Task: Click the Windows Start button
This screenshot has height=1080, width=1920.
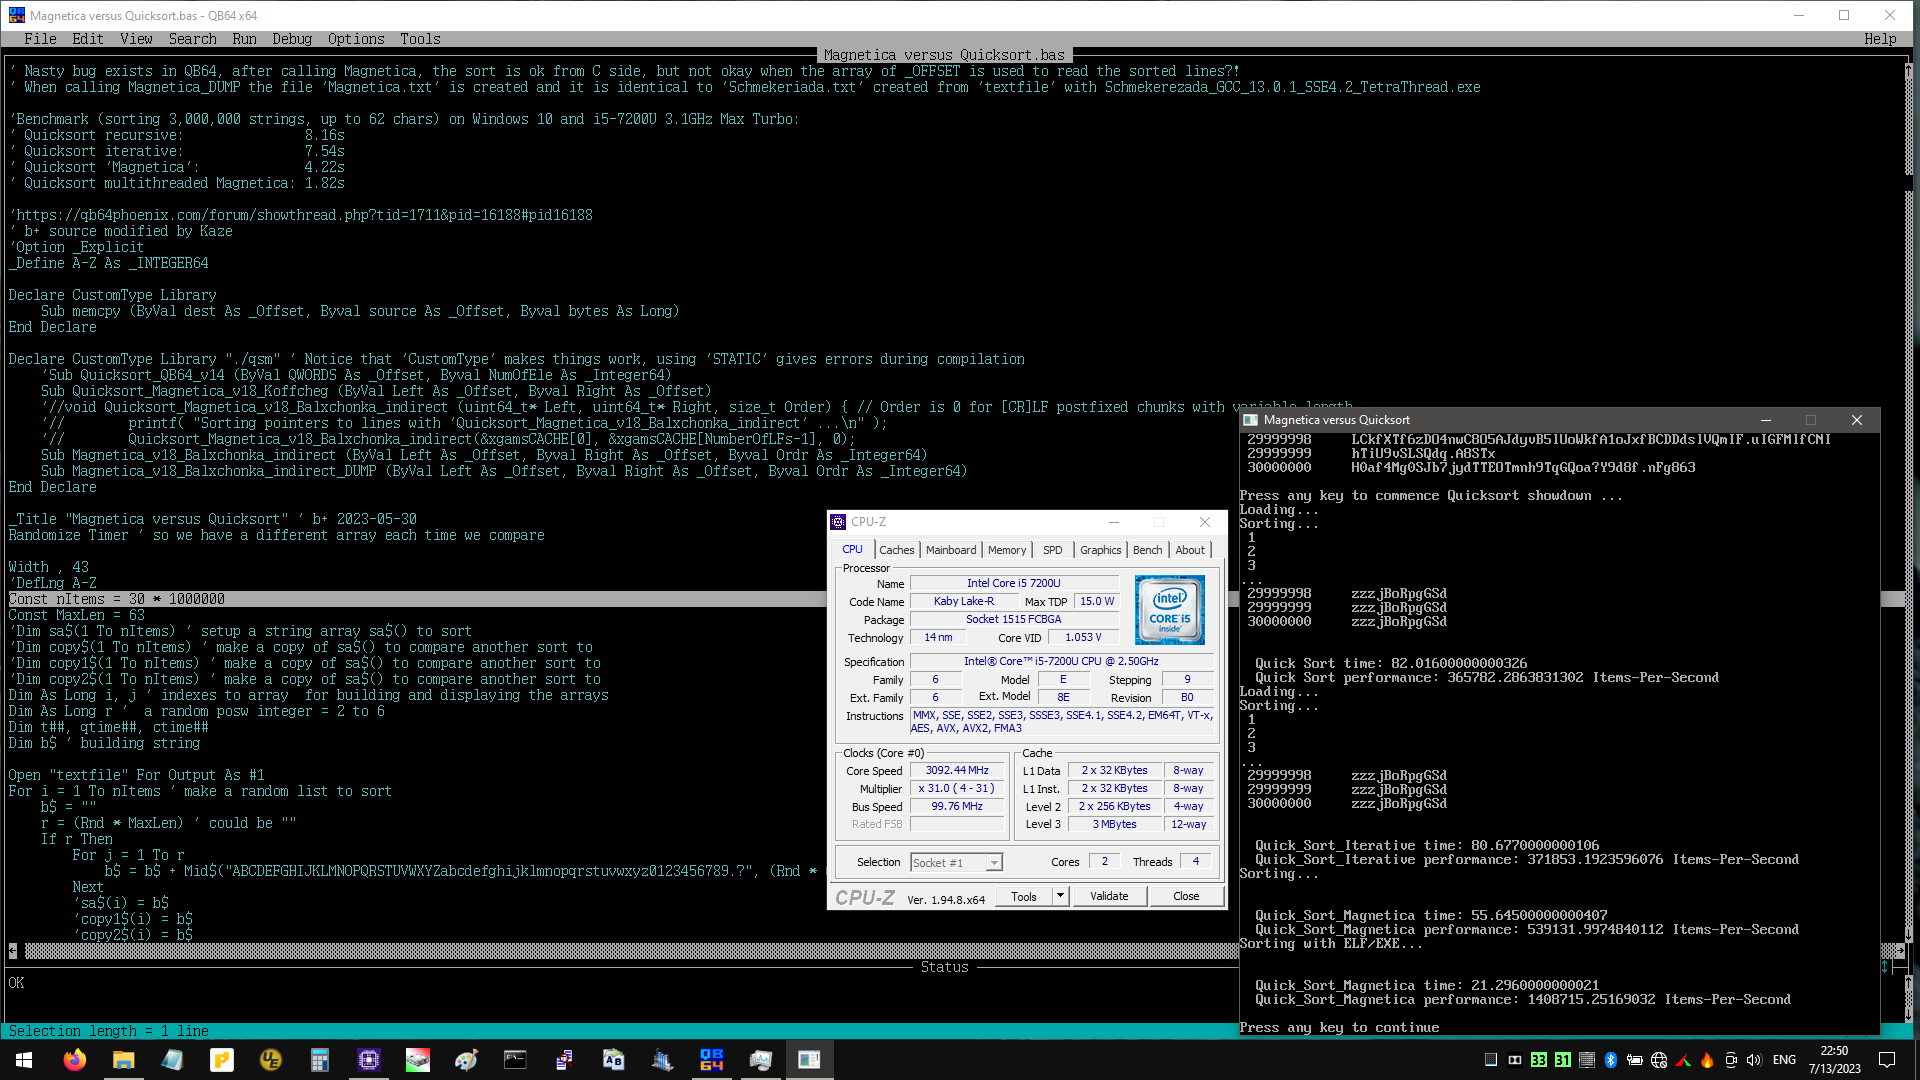Action: click(x=24, y=1060)
